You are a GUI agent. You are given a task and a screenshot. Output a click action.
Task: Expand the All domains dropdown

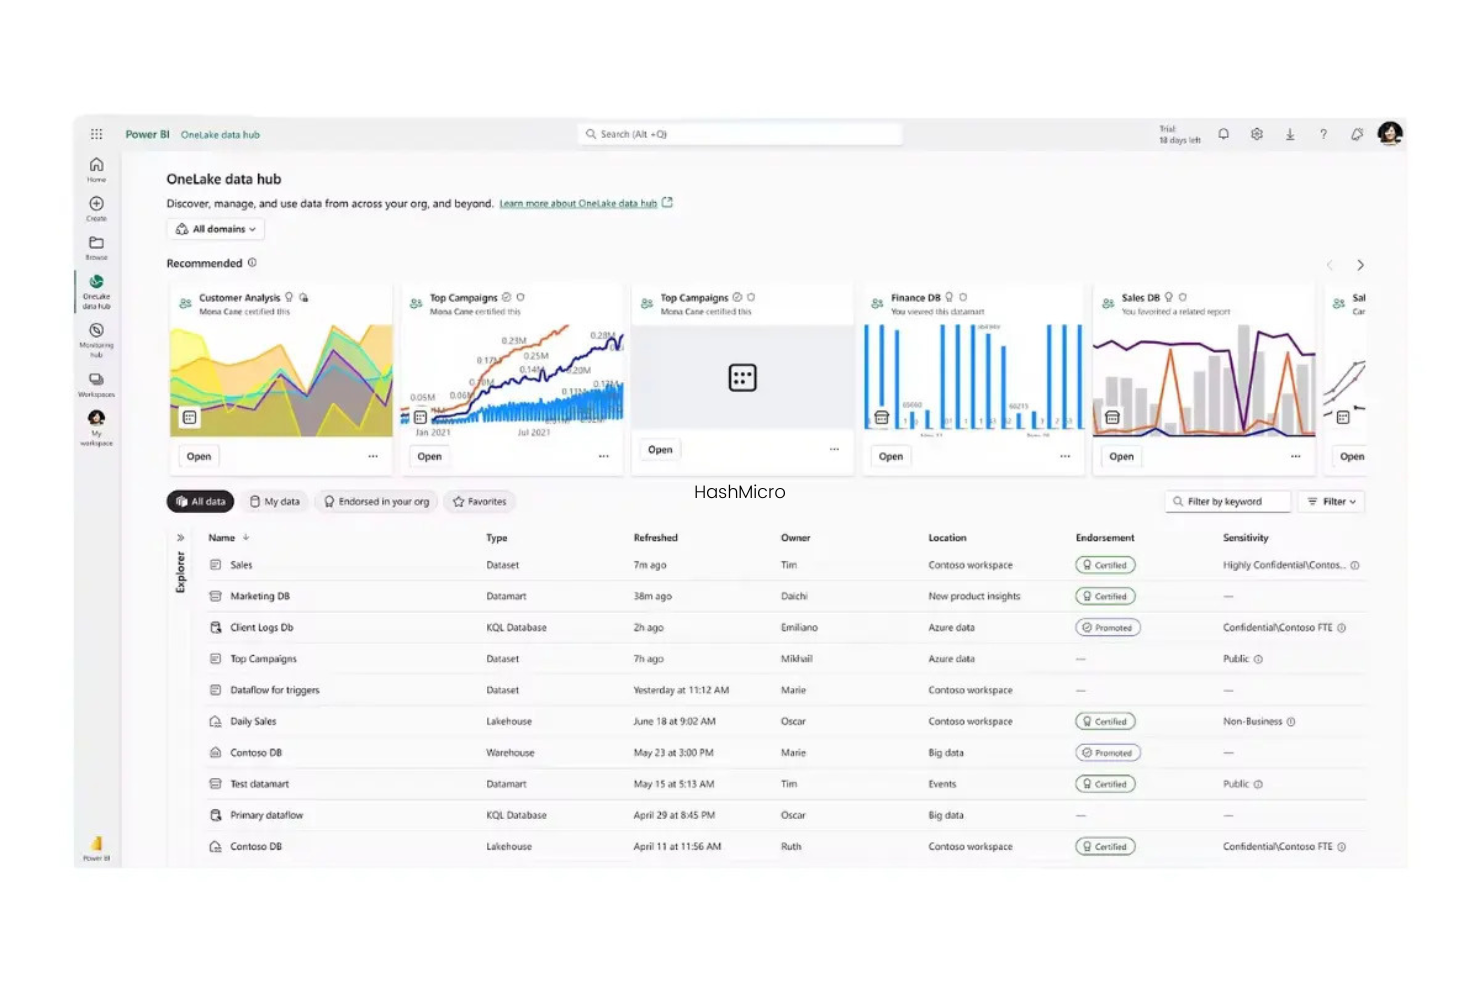coord(215,229)
